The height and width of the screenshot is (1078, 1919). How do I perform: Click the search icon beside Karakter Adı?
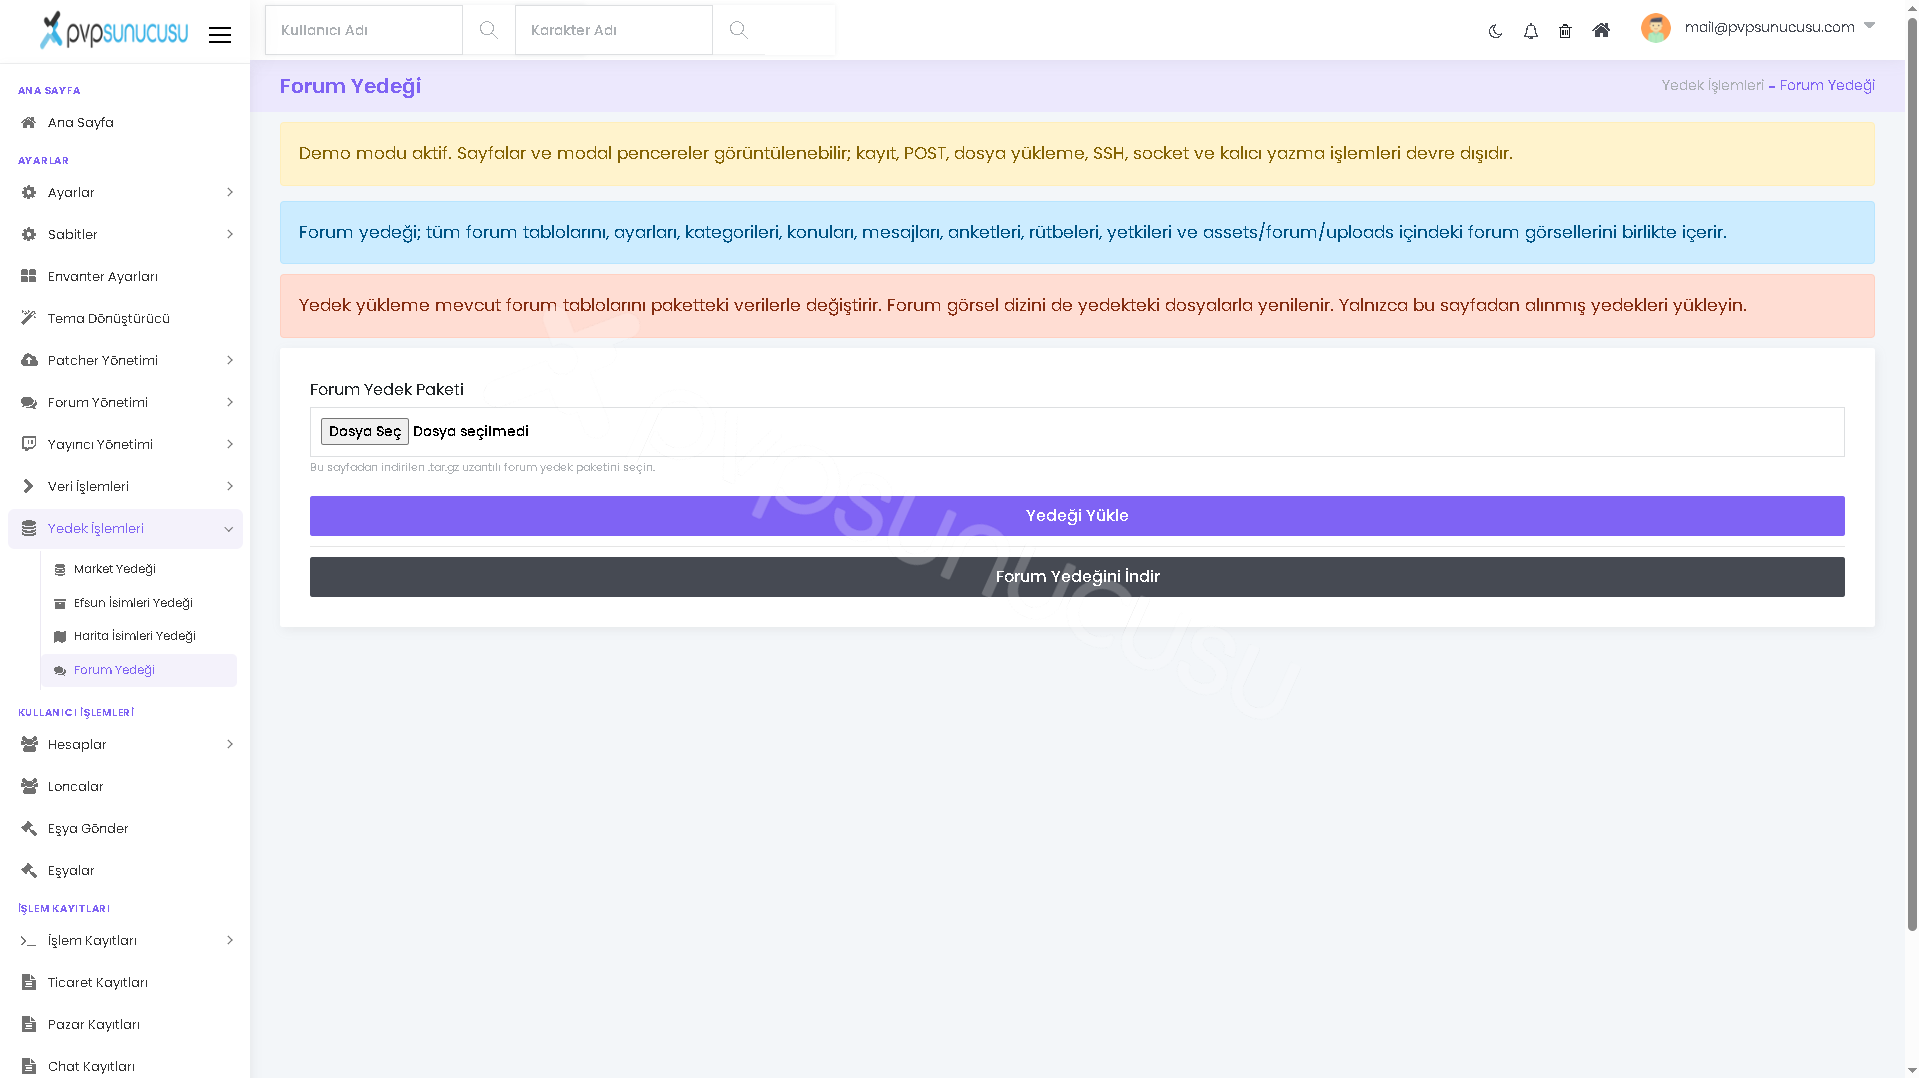[x=738, y=30]
